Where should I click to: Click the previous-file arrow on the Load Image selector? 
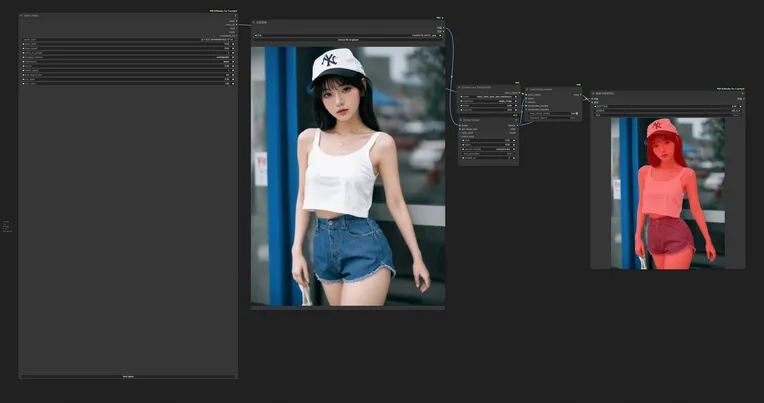pos(255,35)
